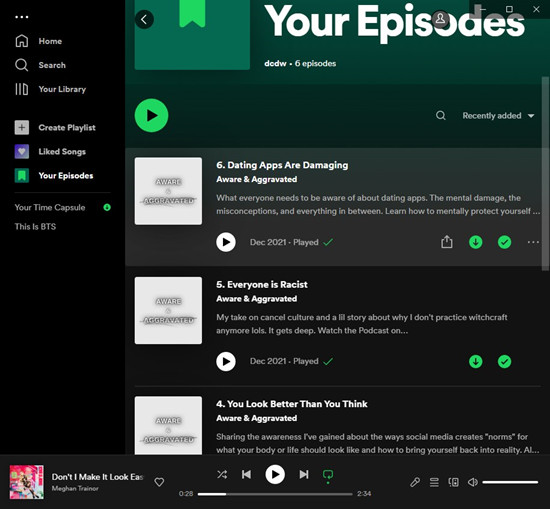Play all episodes with big green button
This screenshot has width=550, height=509.
coord(152,115)
